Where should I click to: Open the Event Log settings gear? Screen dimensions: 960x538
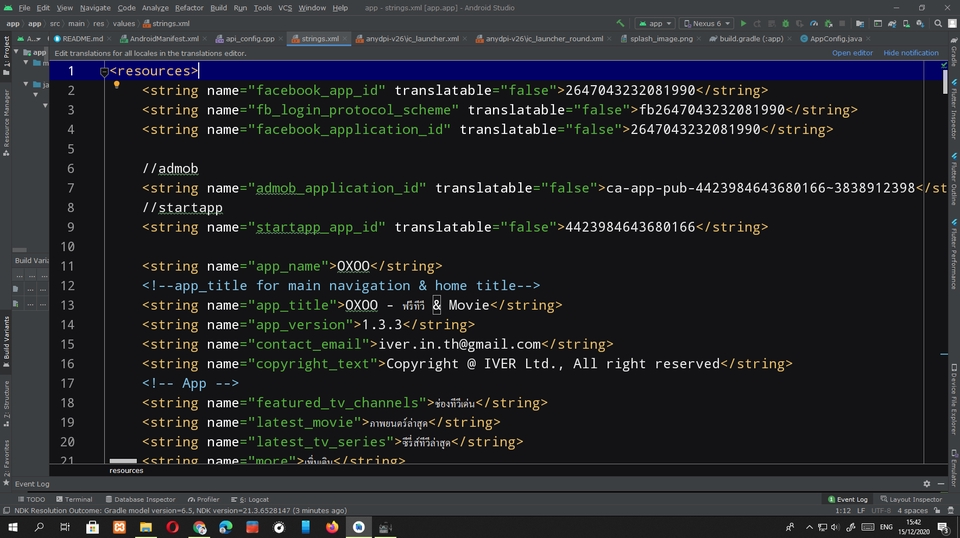pos(927,483)
